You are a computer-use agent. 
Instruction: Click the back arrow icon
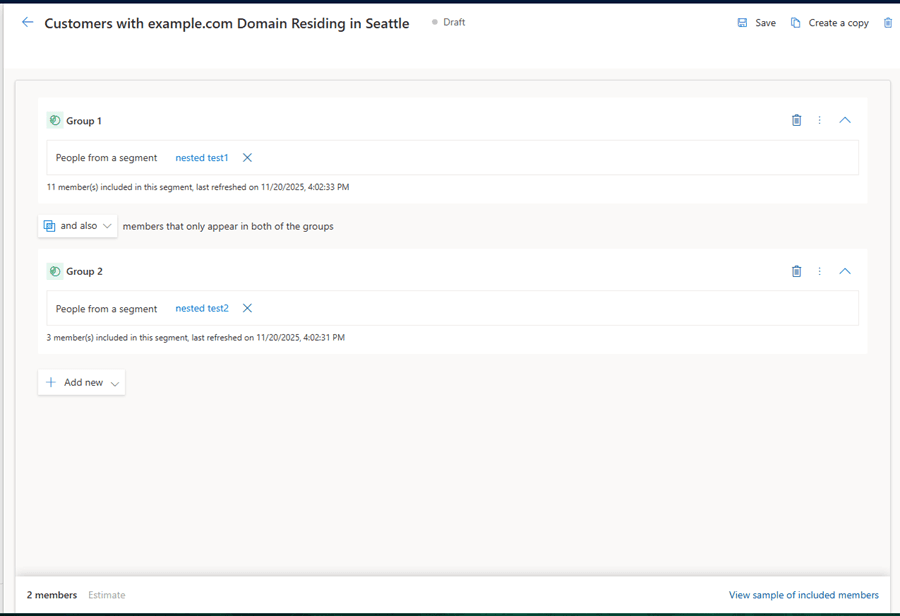pyautogui.click(x=27, y=22)
